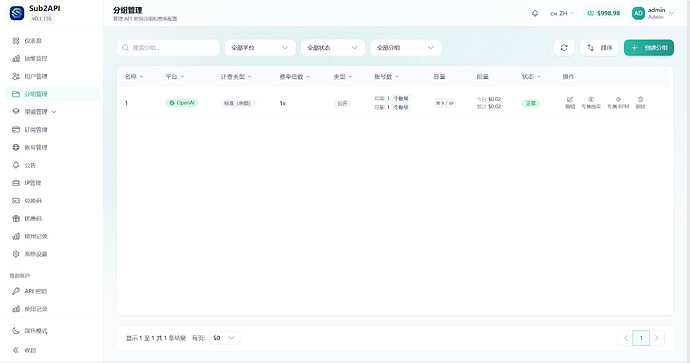This screenshot has height=363, width=690.
Task: Open 账号管理 account management
Action: pyautogui.click(x=51, y=147)
